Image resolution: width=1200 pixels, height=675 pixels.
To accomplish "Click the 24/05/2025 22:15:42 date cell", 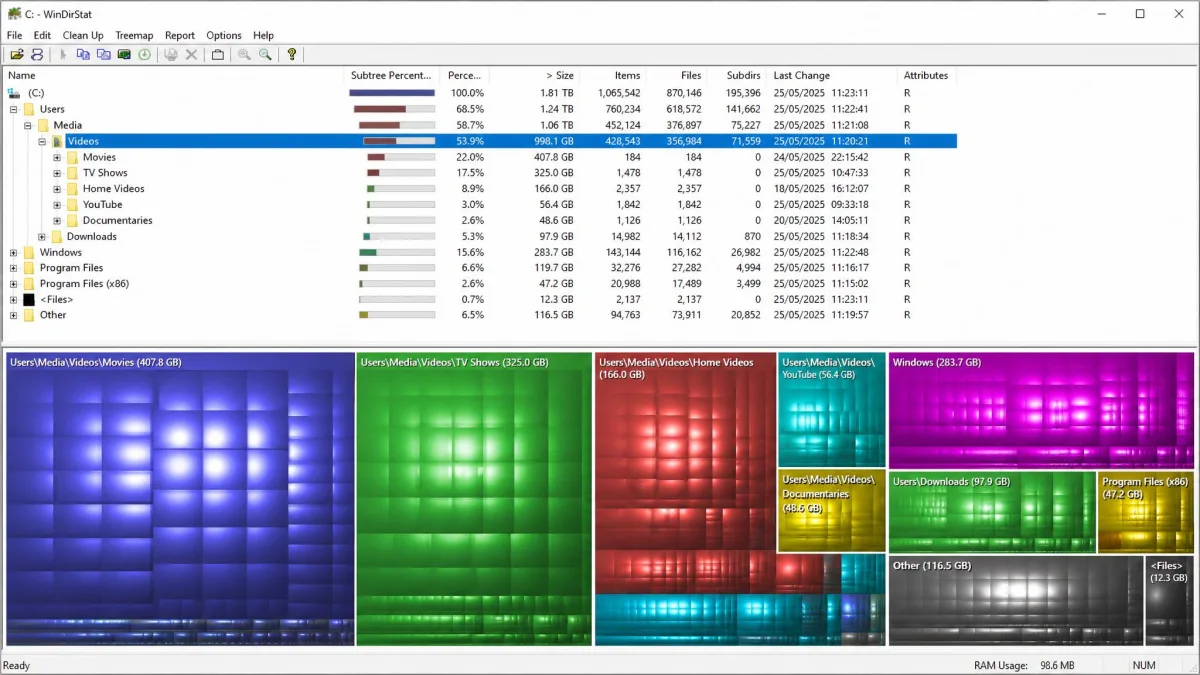I will click(x=821, y=157).
